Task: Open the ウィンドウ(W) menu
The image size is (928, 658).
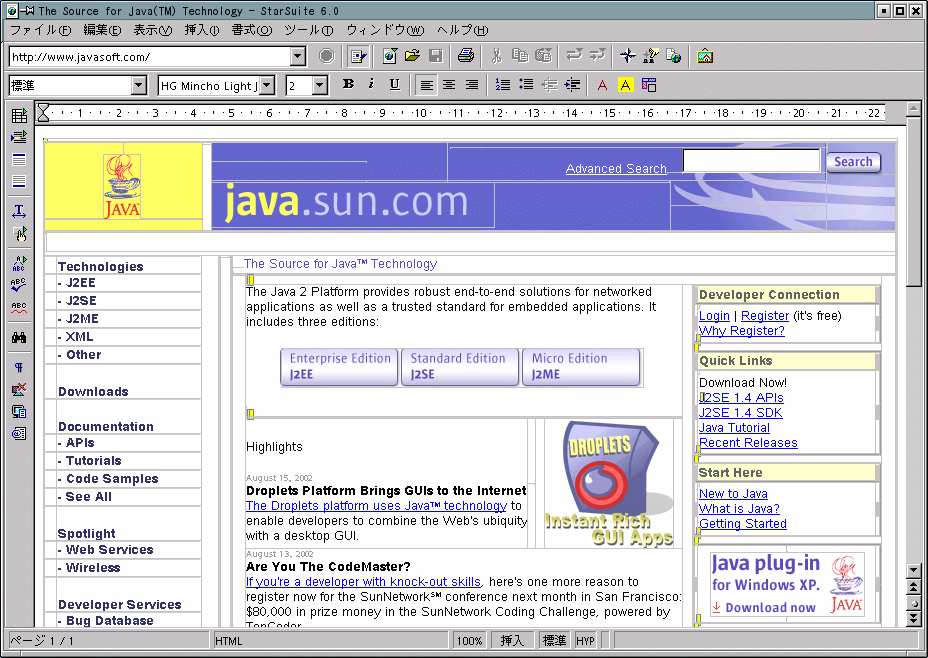Action: coord(385,30)
